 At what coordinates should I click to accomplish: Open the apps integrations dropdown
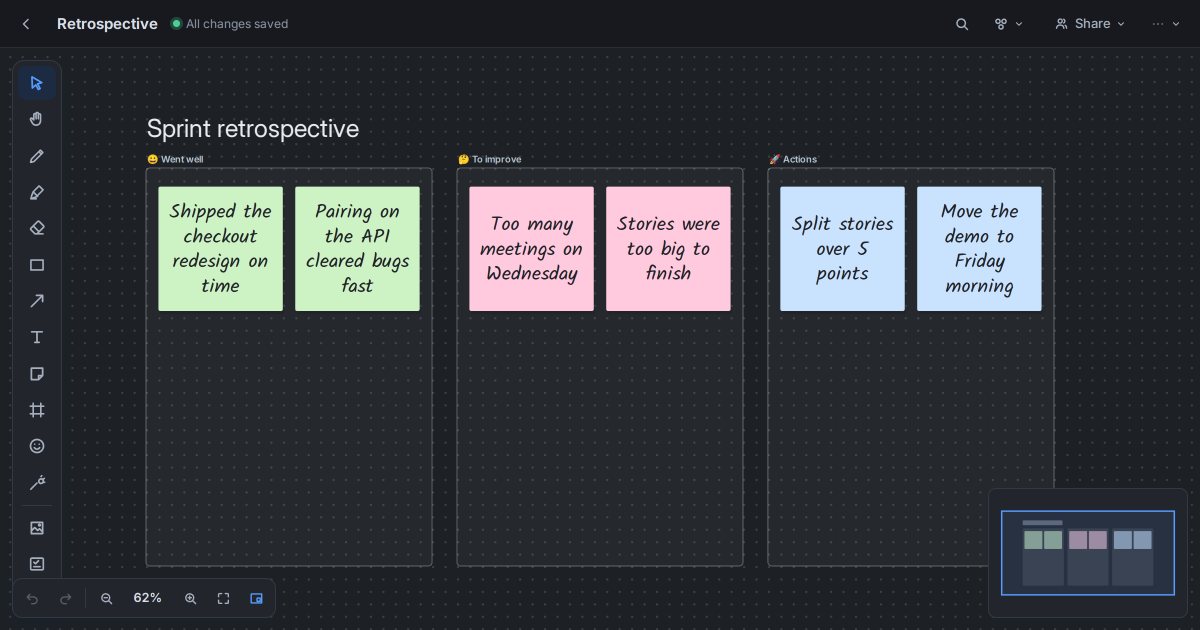(x=1009, y=24)
